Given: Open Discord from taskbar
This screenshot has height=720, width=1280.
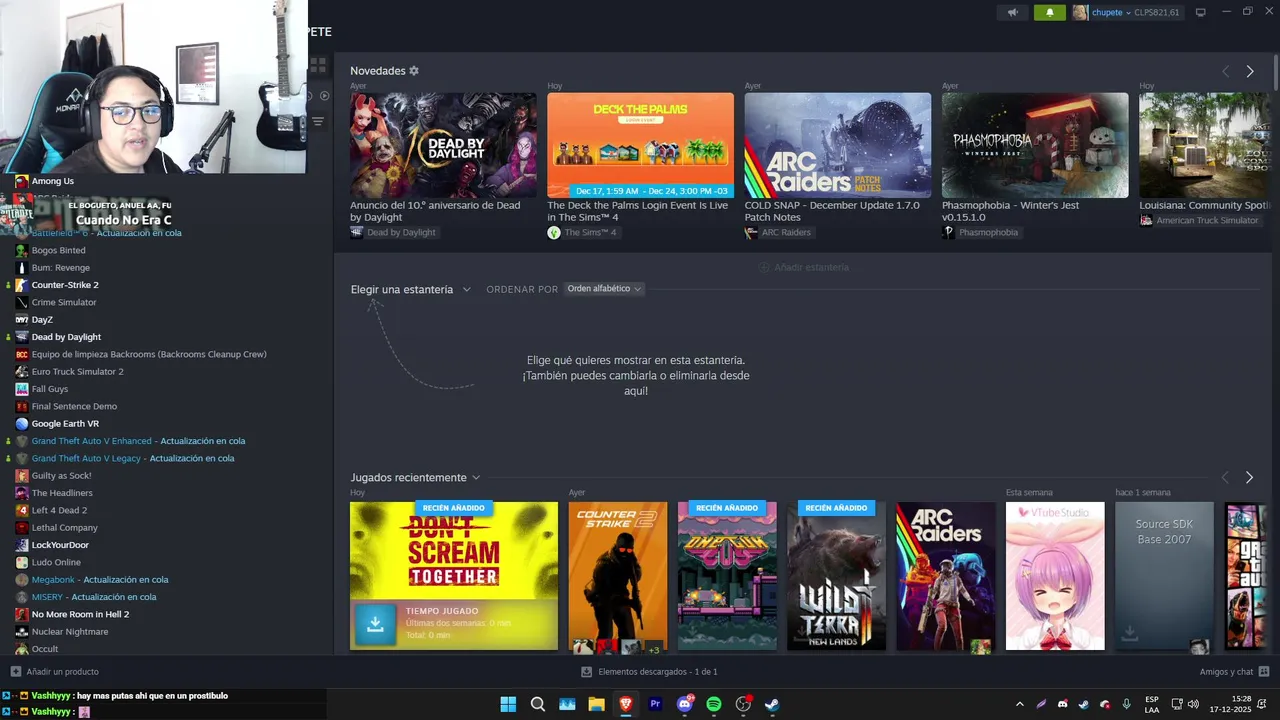Looking at the screenshot, I should click(x=685, y=704).
